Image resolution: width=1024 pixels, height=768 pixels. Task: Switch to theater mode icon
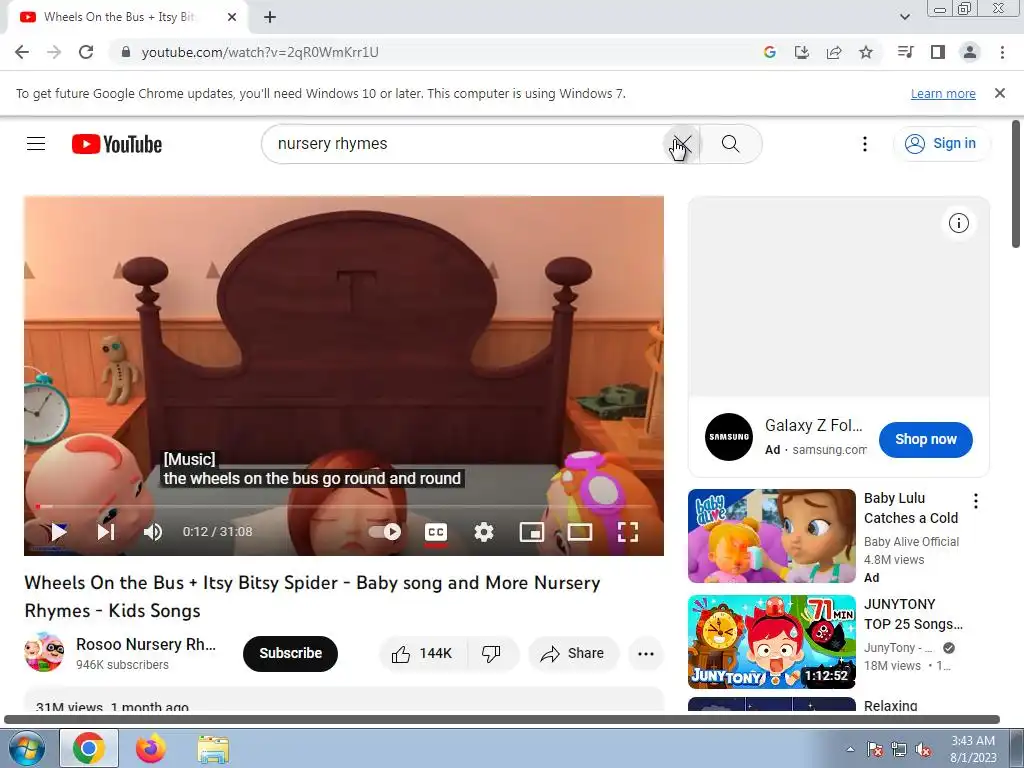(x=580, y=532)
